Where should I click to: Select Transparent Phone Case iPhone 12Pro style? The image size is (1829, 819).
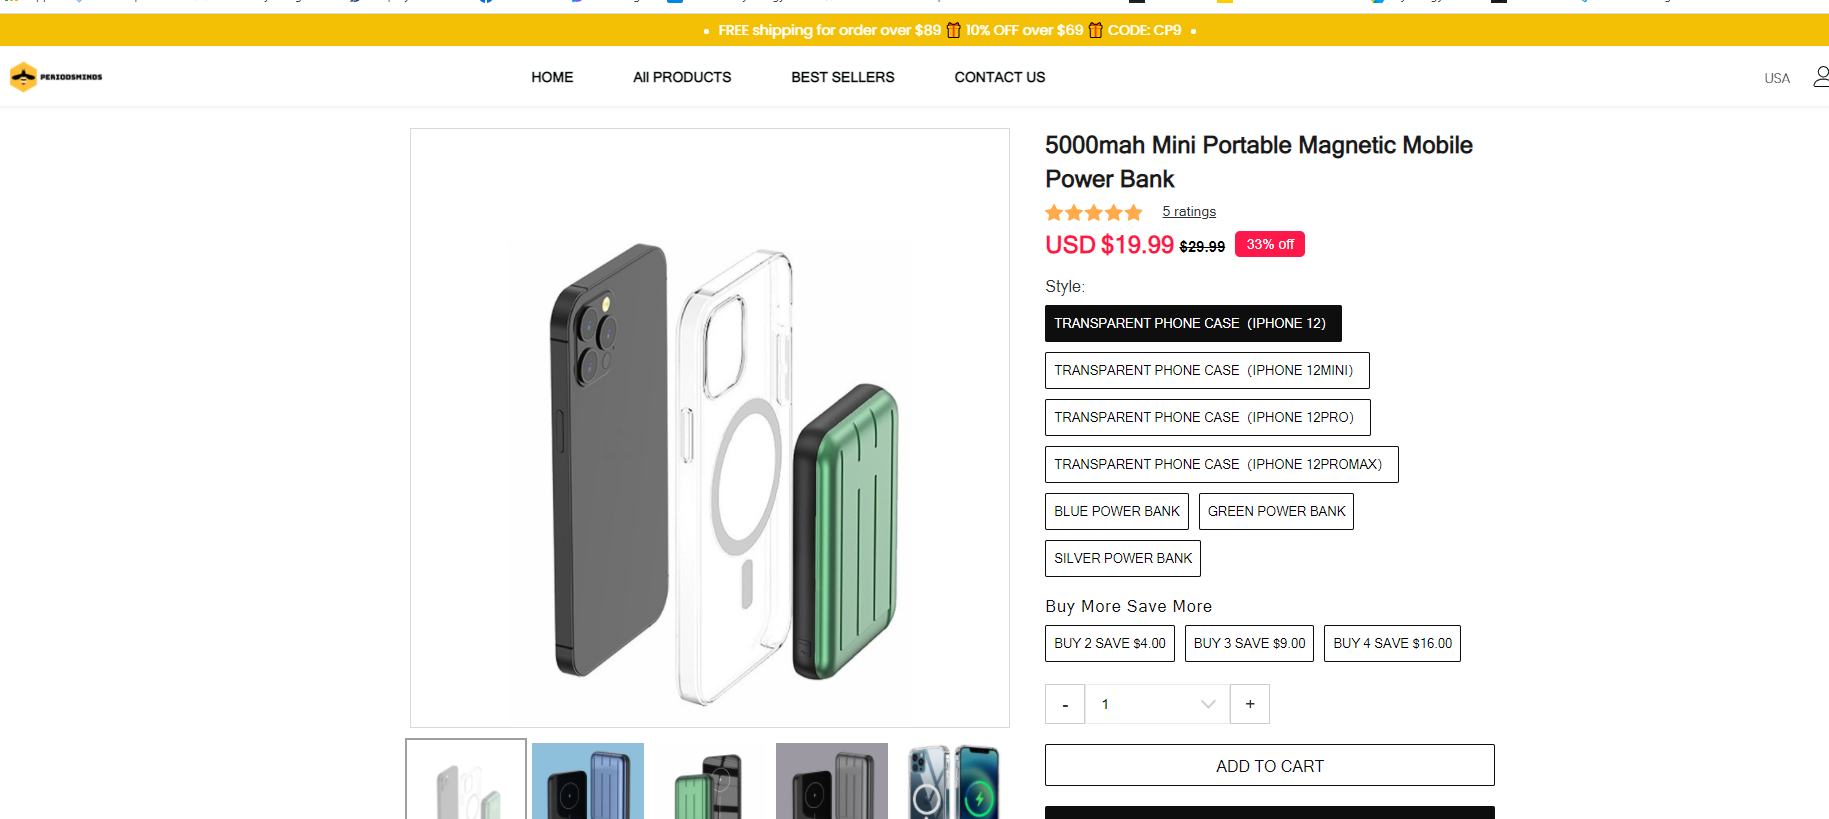1207,417
